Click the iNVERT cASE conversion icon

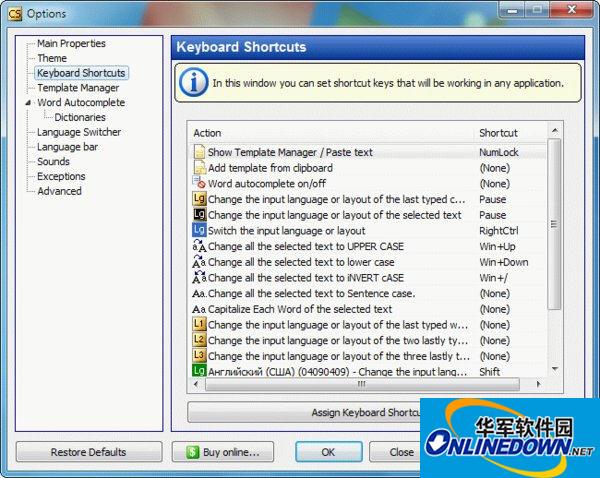click(x=199, y=277)
